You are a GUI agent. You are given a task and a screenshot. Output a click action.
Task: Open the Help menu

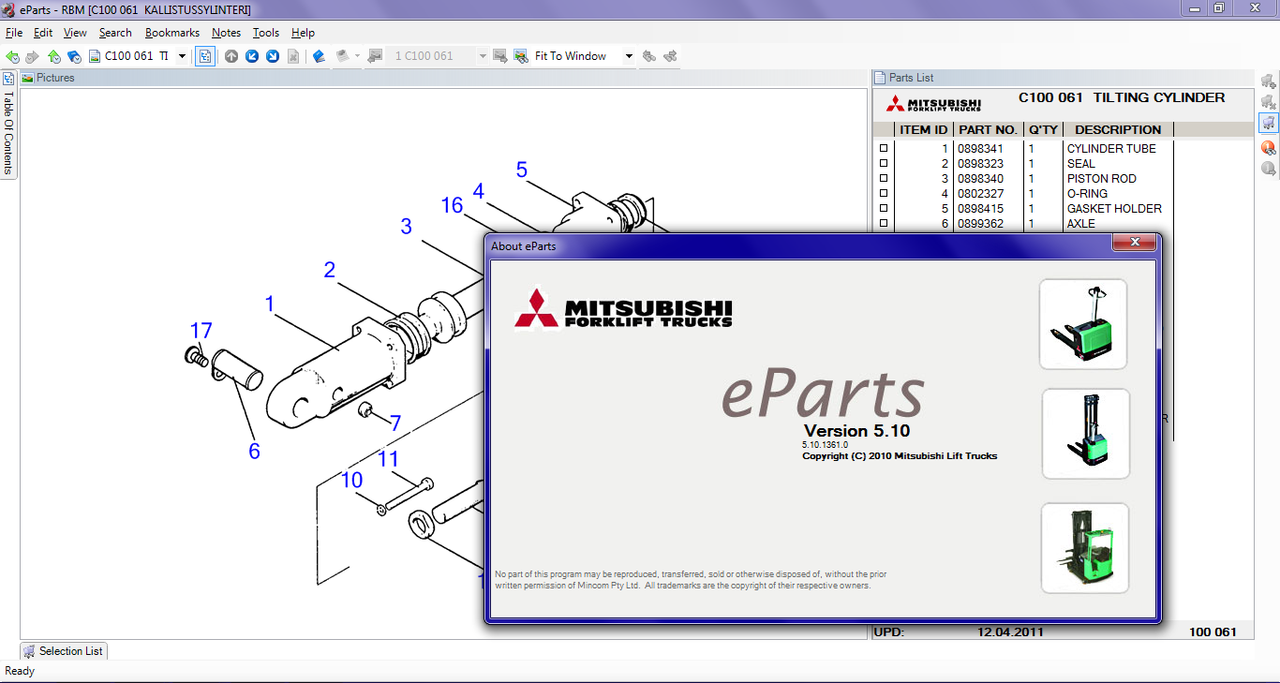click(303, 33)
